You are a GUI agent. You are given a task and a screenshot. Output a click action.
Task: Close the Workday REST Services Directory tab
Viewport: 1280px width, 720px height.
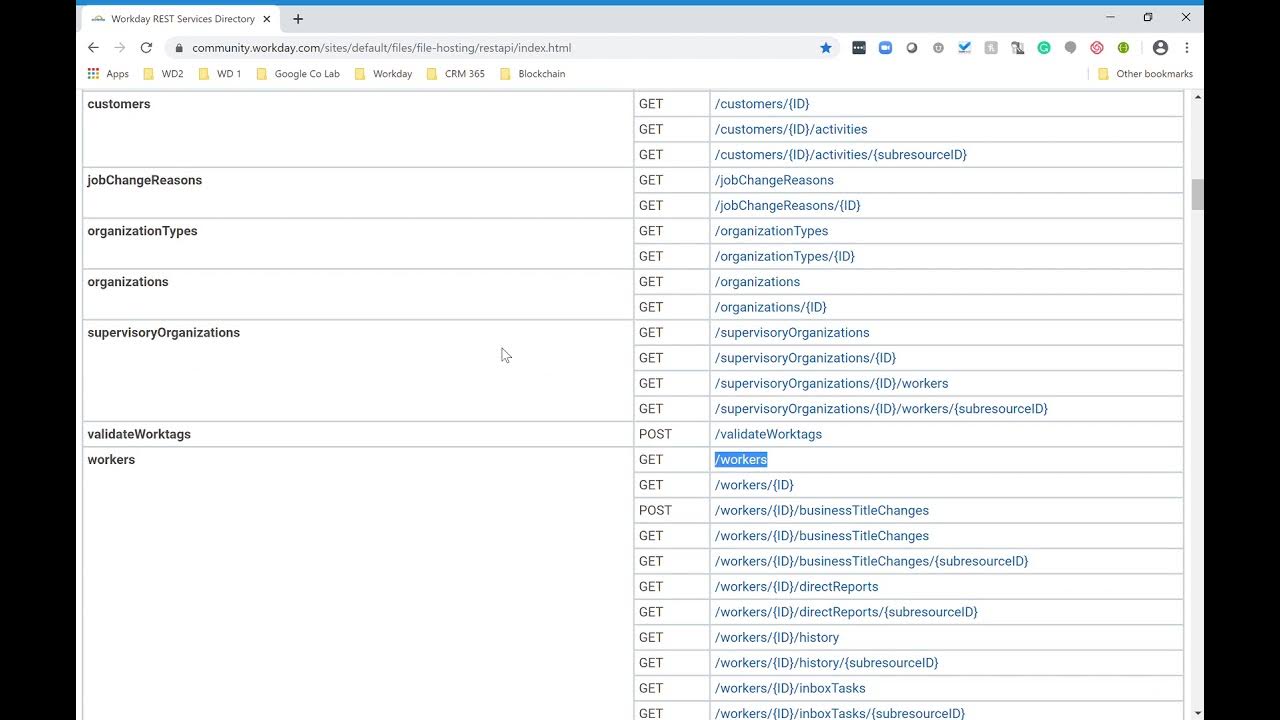pos(267,18)
